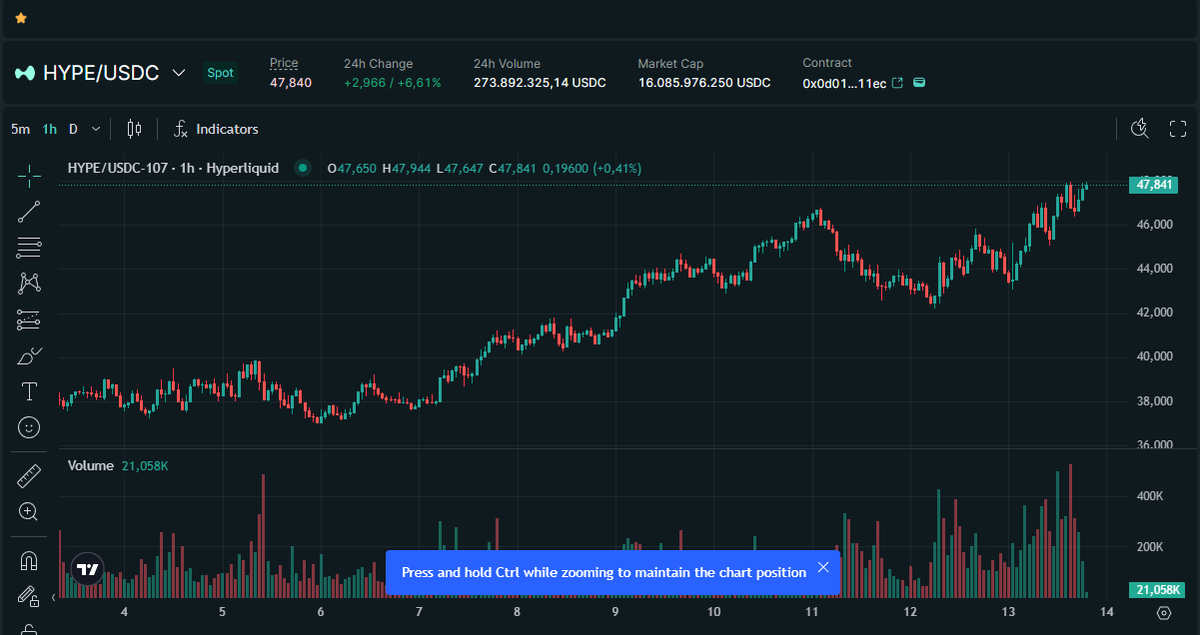Select the Text annotation tool
Screen dimensions: 1200x635
pos(29,391)
